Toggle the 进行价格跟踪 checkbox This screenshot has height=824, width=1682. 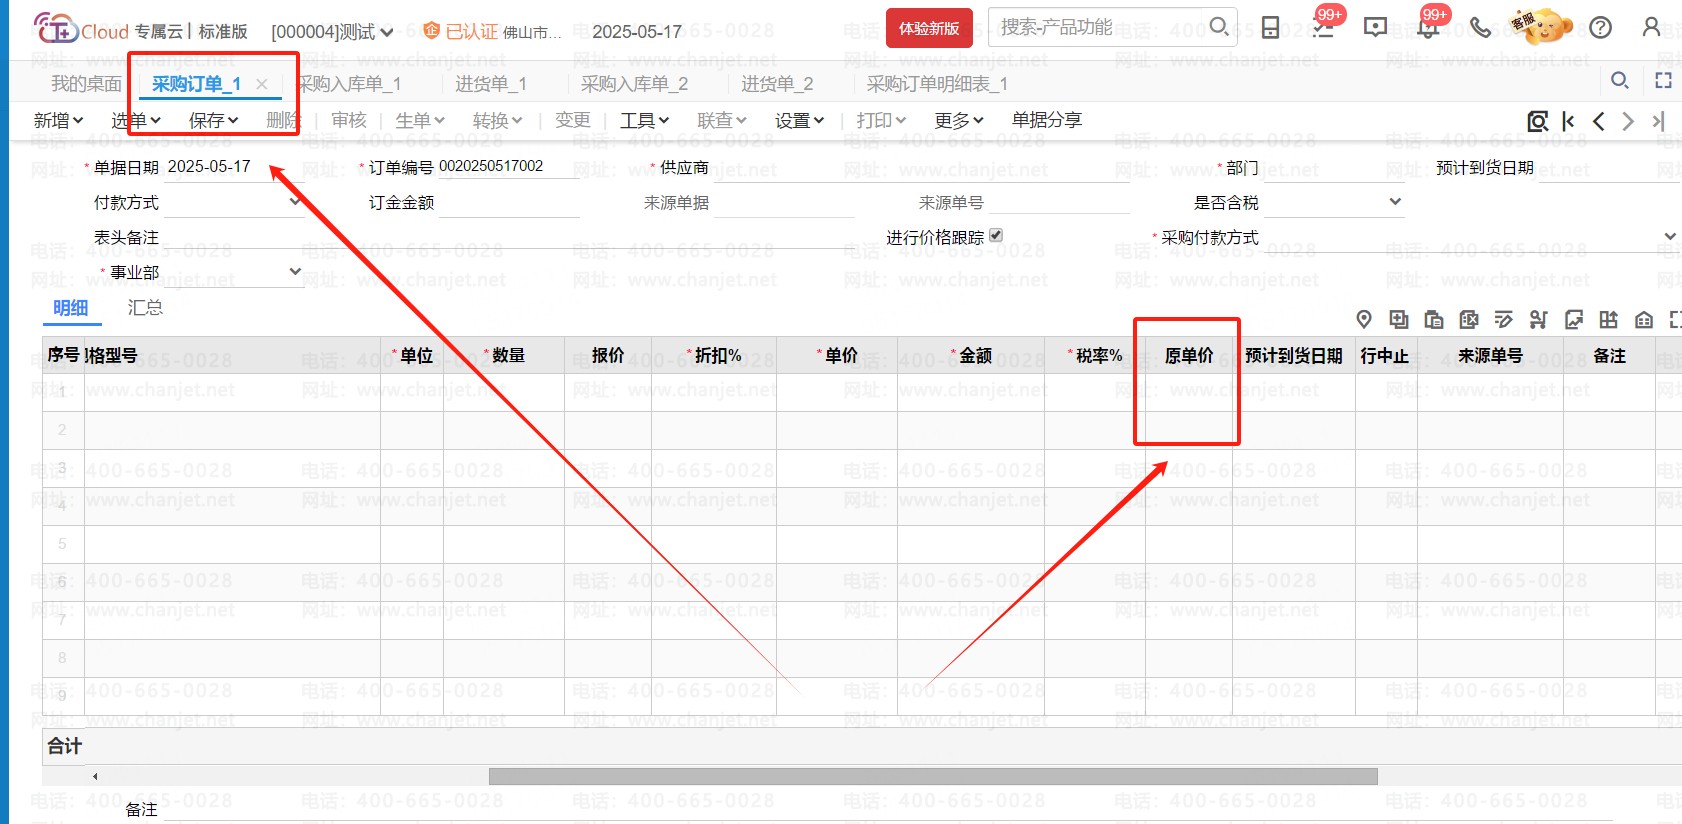tap(996, 236)
